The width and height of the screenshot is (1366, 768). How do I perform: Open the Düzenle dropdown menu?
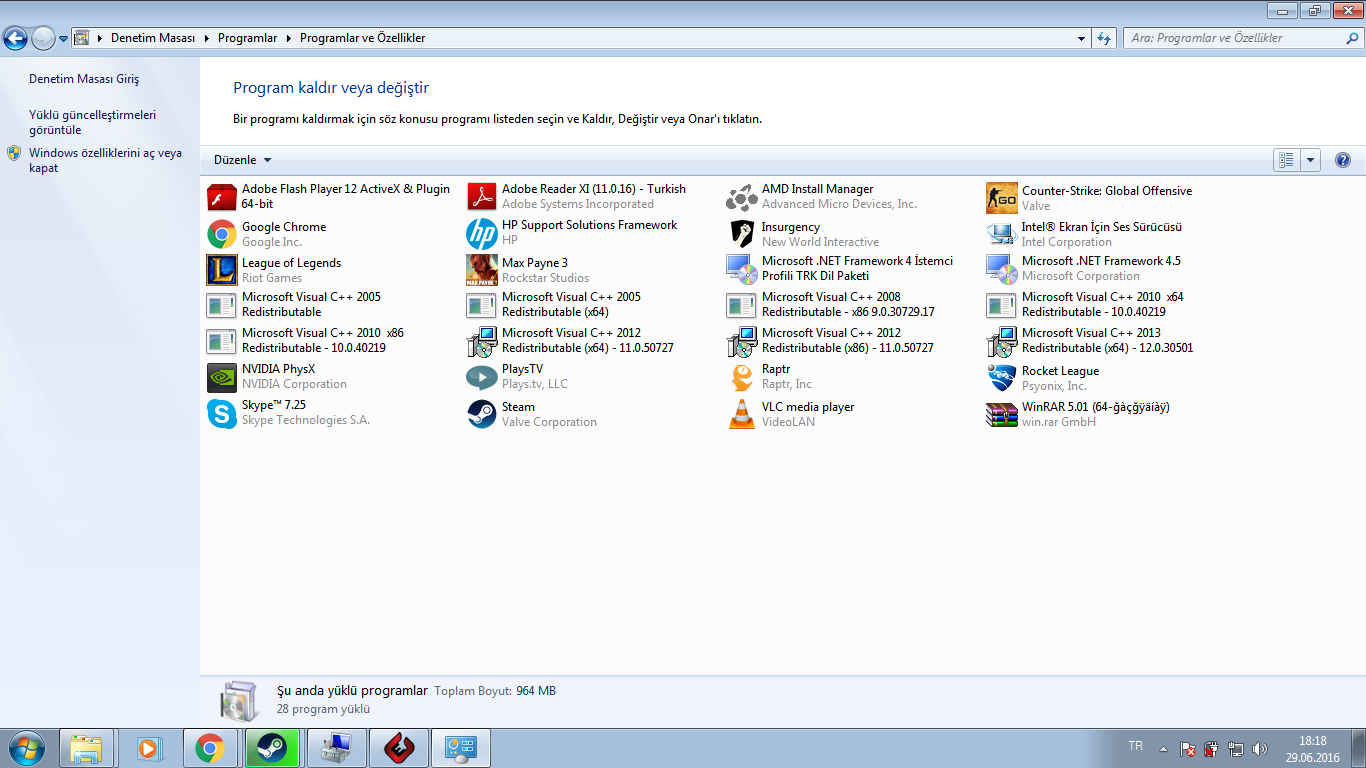[x=242, y=160]
